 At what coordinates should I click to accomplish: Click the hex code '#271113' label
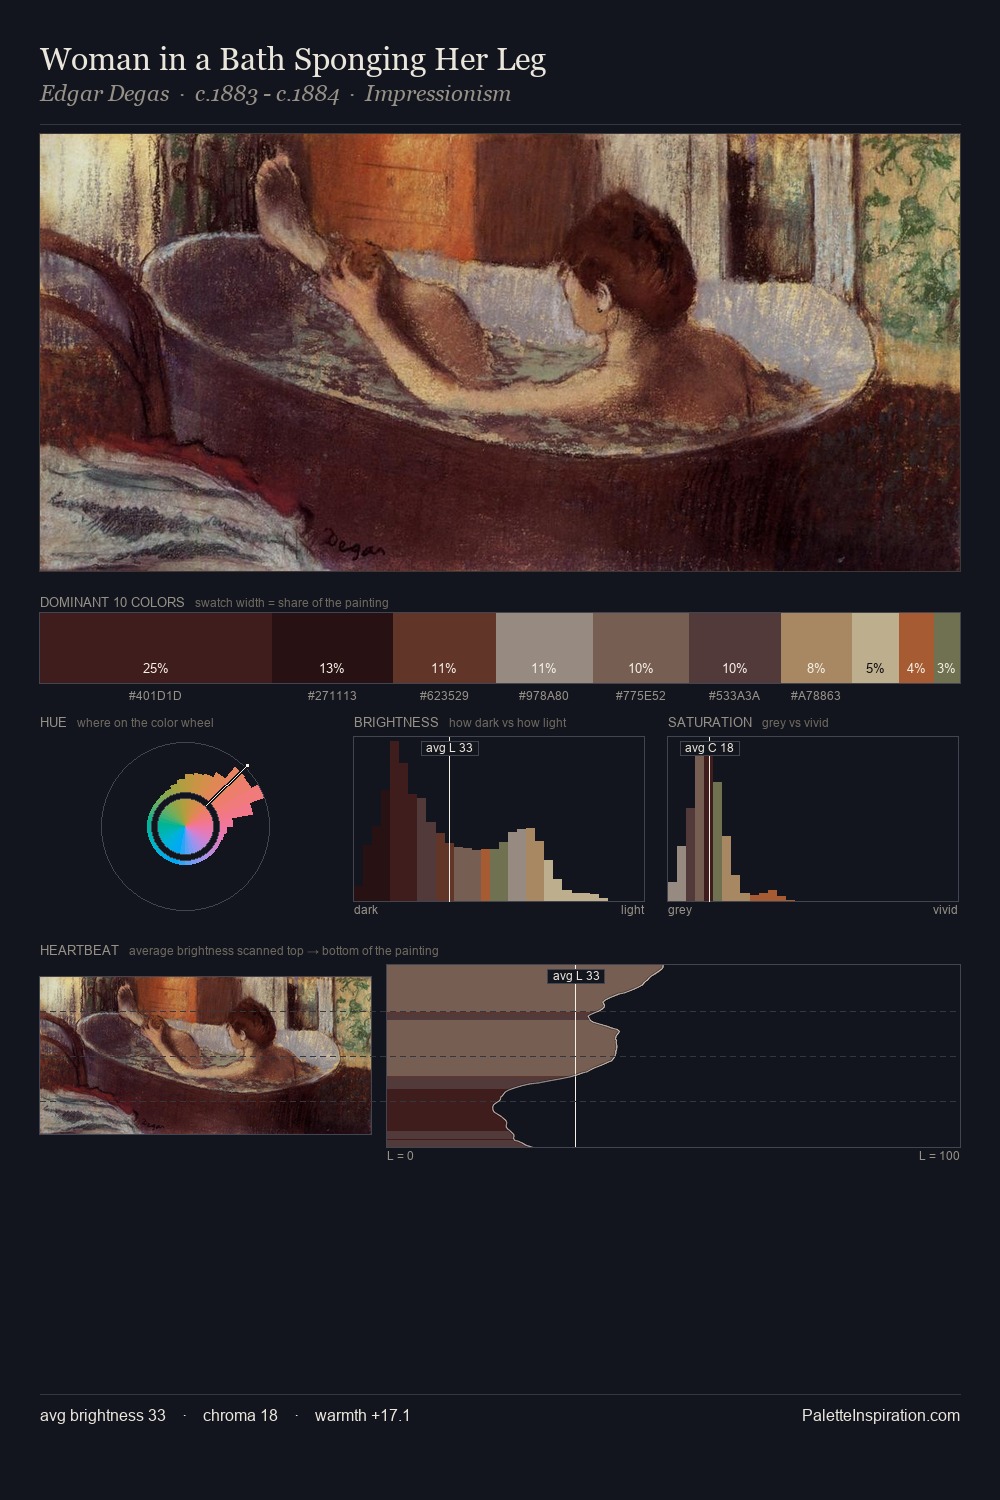[x=332, y=695]
